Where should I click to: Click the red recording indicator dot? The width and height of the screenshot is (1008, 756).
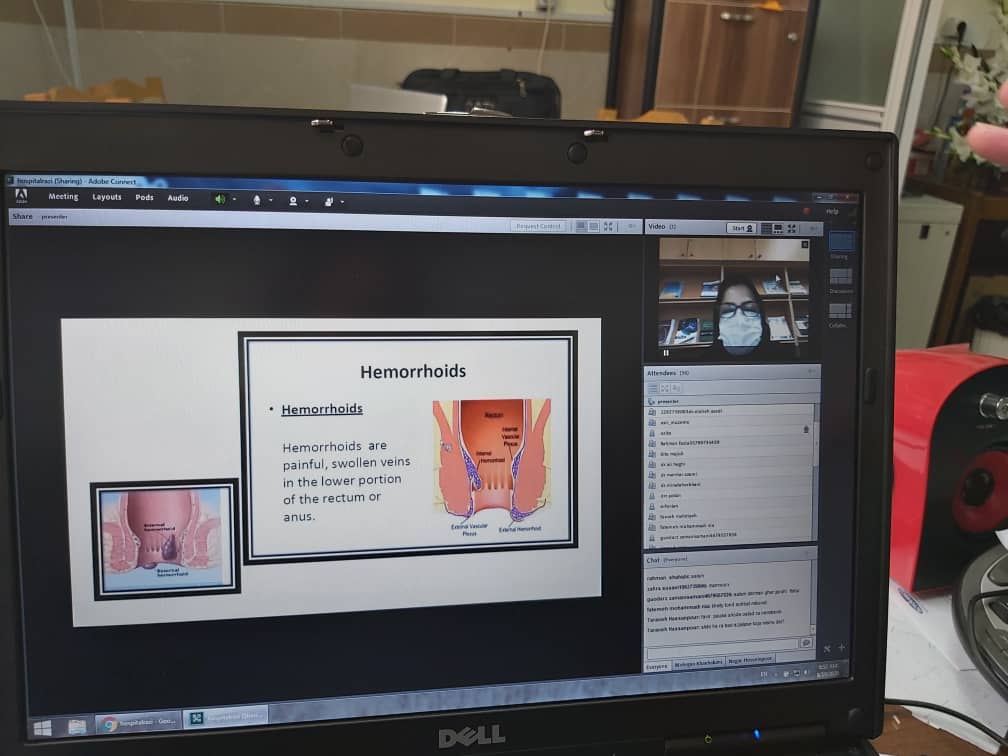coord(806,211)
